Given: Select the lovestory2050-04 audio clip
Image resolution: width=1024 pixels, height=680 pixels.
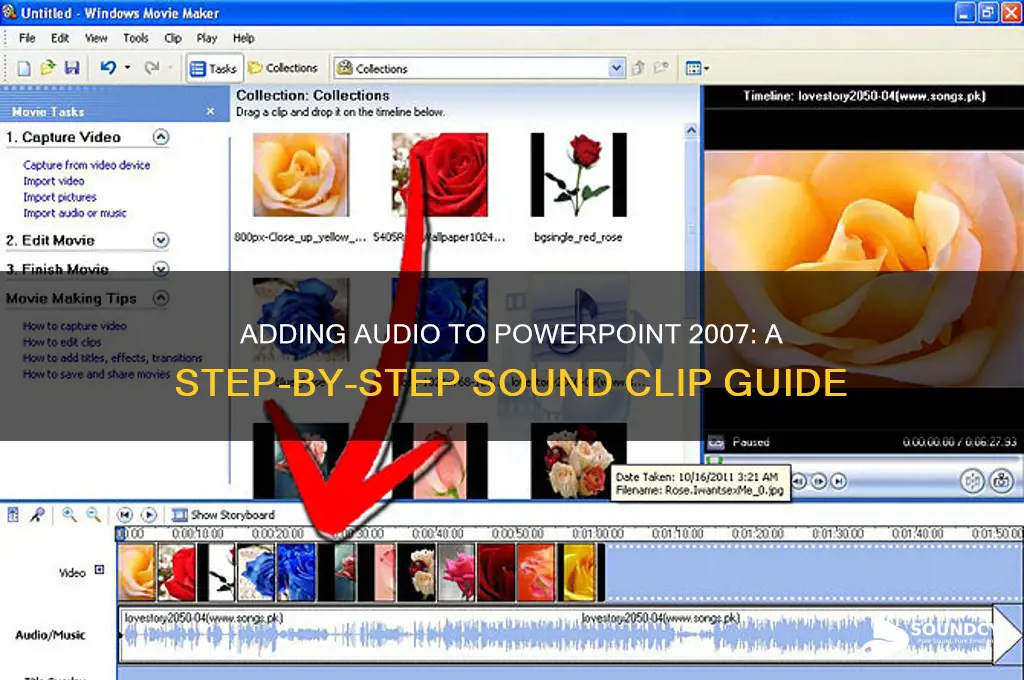Looking at the screenshot, I should pos(558,635).
